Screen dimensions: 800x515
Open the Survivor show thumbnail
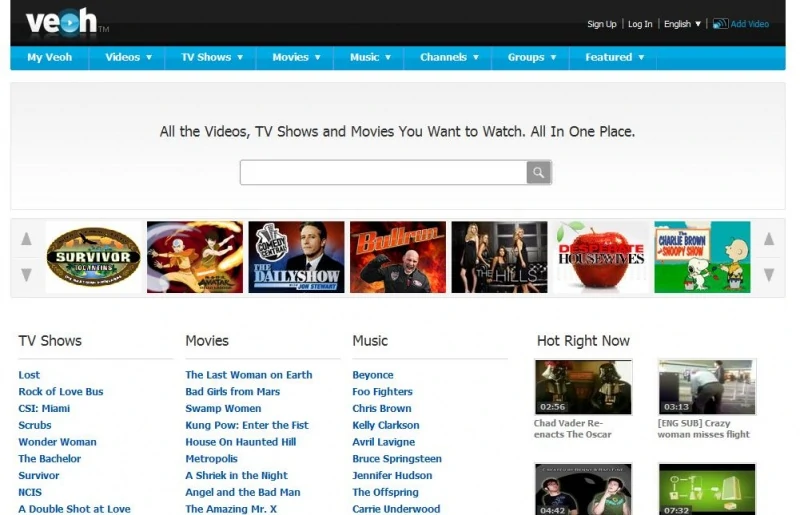click(93, 257)
